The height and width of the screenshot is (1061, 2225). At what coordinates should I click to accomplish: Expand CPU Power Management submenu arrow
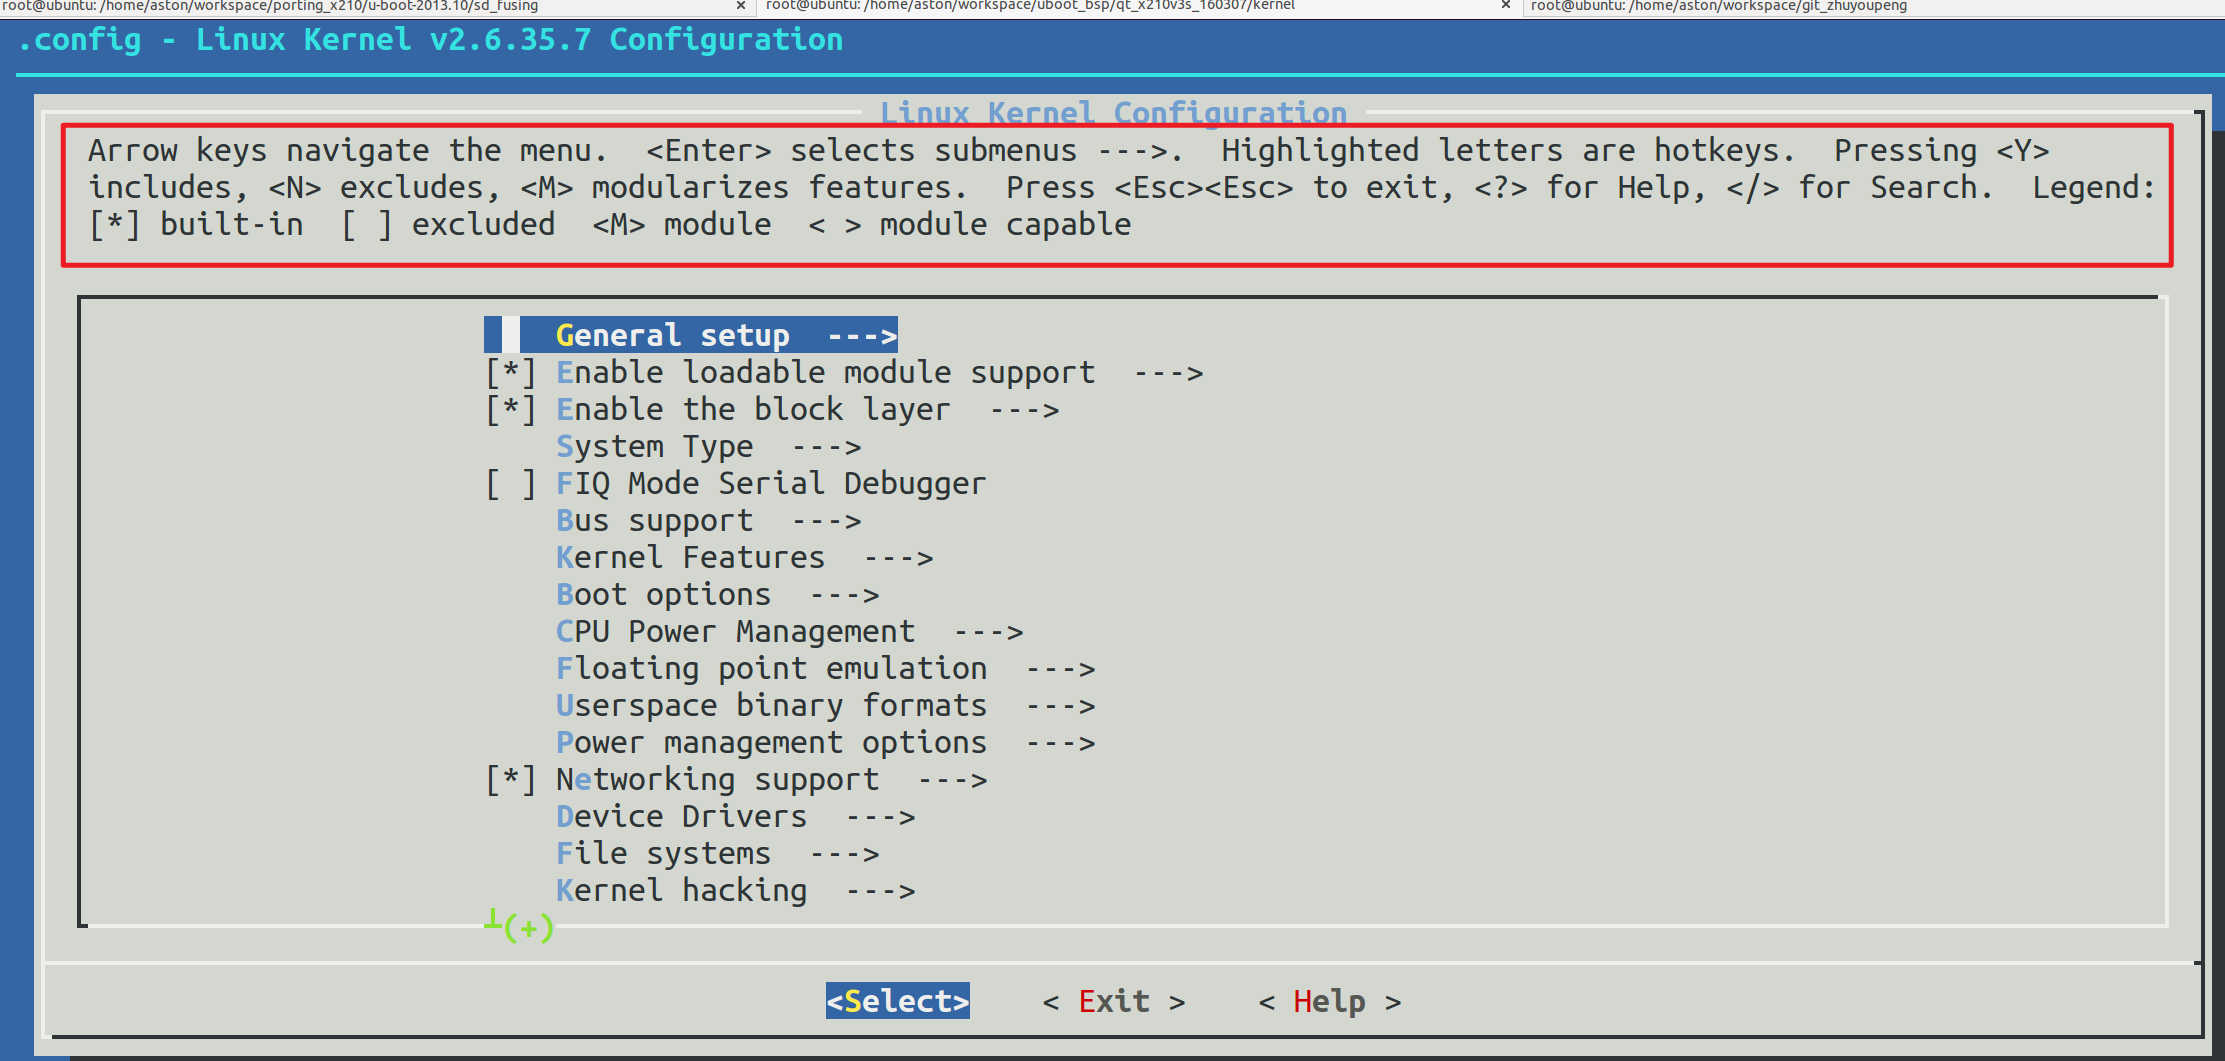988,632
